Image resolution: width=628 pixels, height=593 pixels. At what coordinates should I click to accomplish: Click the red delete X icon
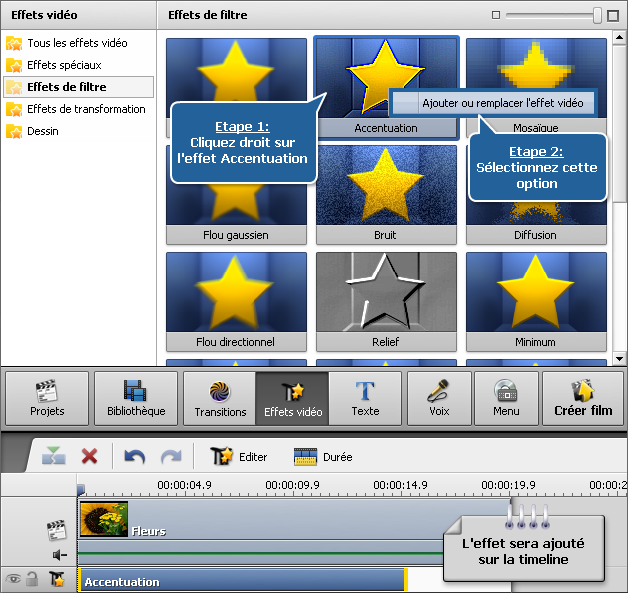(x=89, y=456)
